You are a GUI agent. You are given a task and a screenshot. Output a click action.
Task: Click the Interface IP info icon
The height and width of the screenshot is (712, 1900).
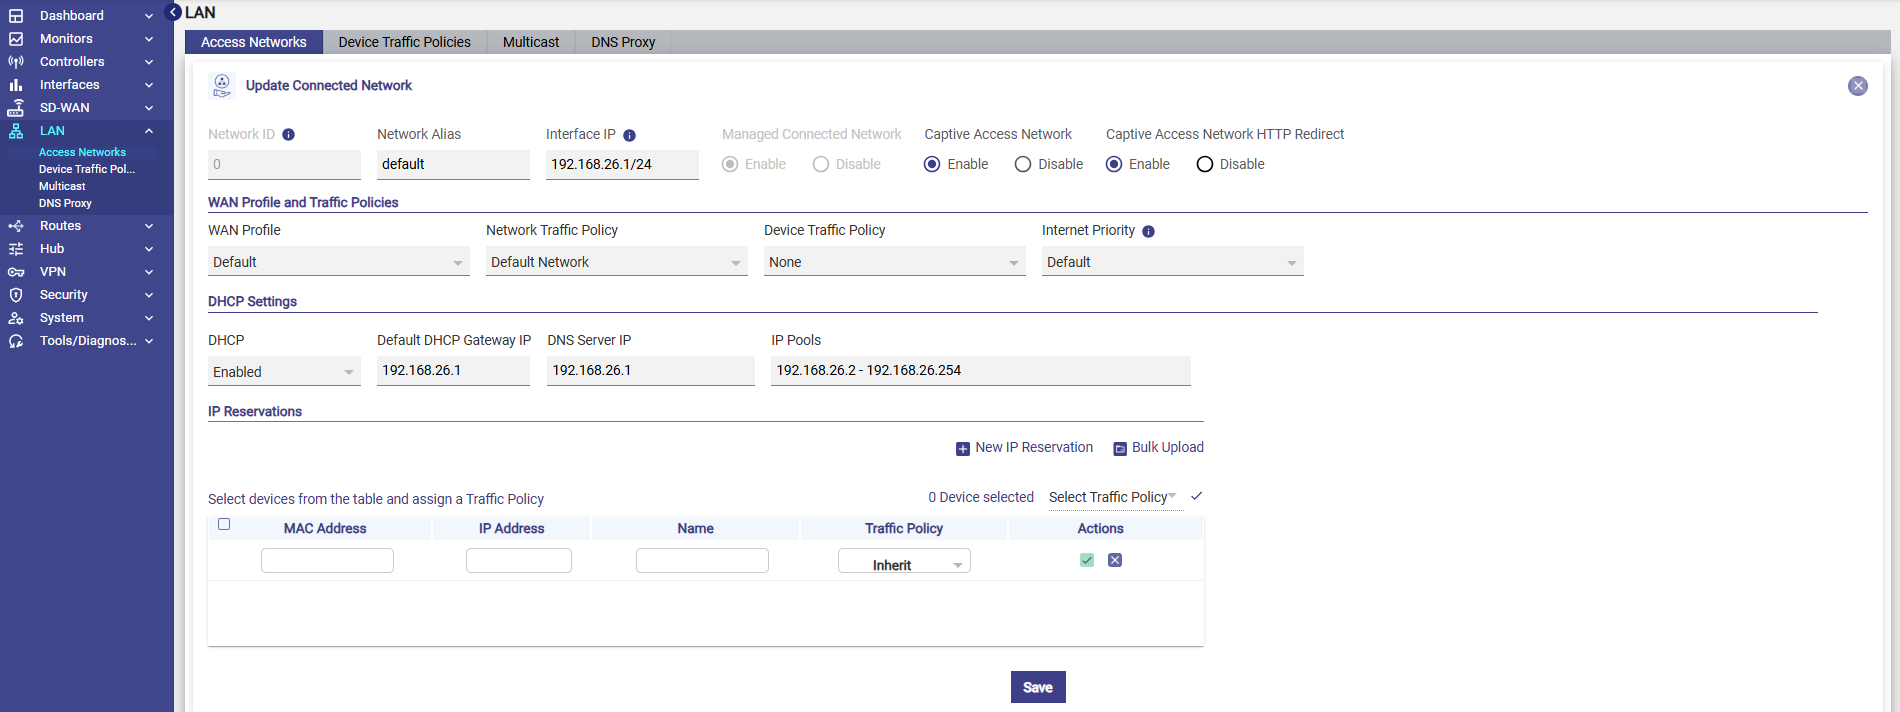629,135
